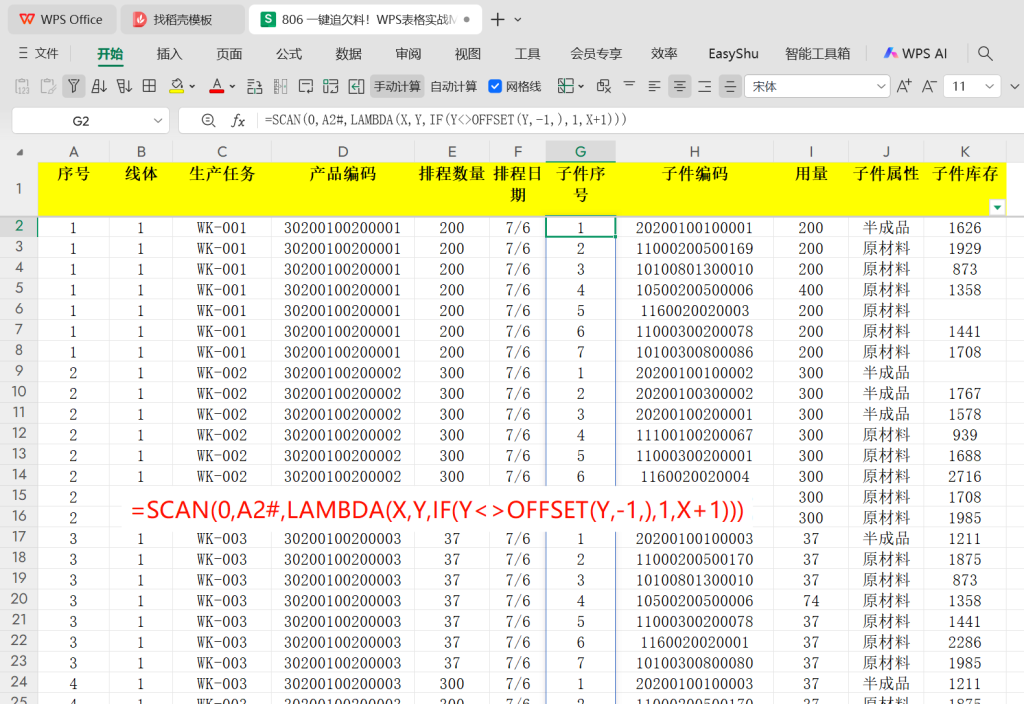Open the 文件 file menu
This screenshot has height=704, width=1024.
click(x=39, y=54)
